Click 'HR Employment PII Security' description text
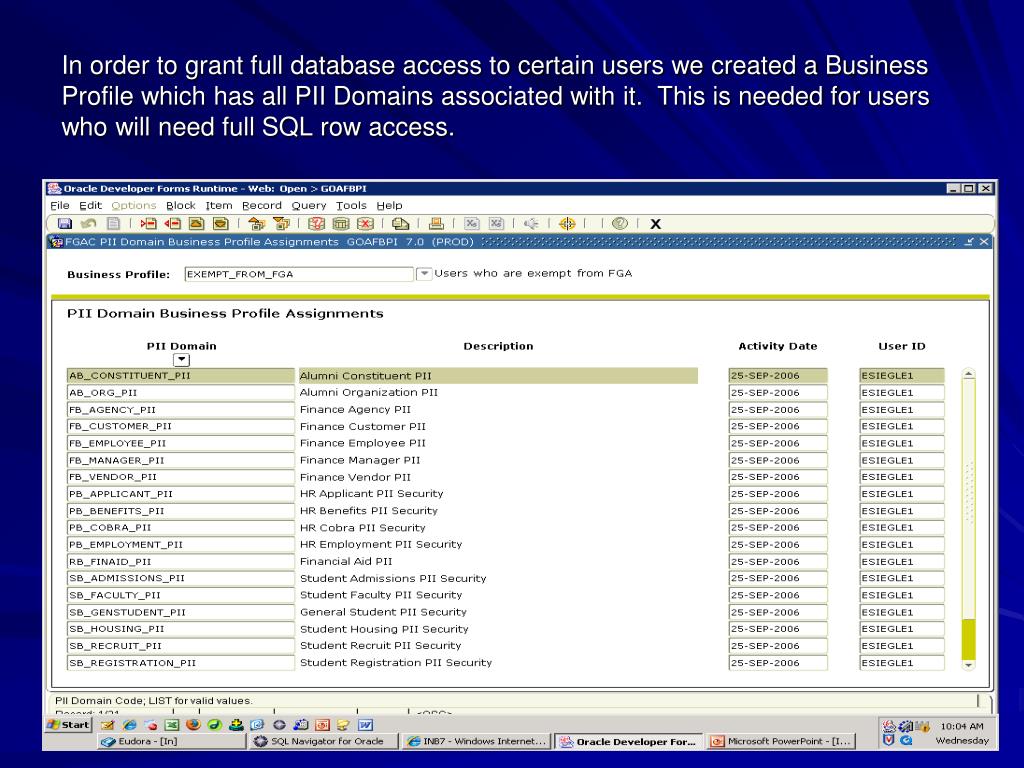This screenshot has height=768, width=1024. click(381, 544)
